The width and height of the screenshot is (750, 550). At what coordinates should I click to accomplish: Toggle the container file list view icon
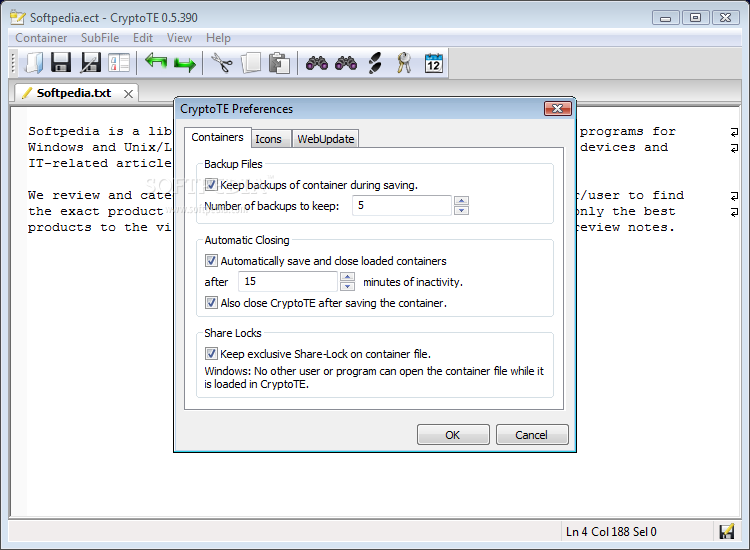pos(119,63)
